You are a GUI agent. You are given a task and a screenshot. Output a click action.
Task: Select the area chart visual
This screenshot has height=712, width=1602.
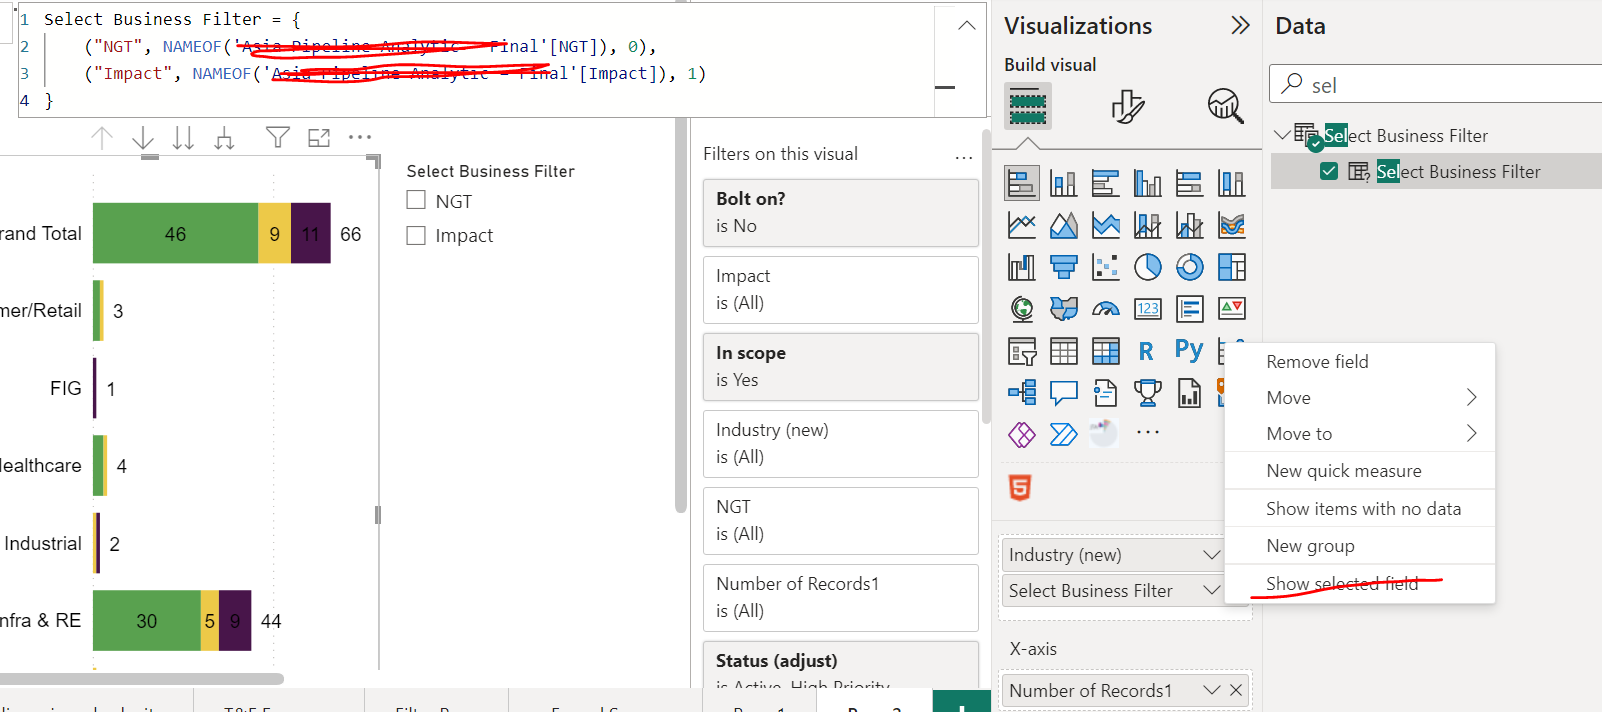1064,226
